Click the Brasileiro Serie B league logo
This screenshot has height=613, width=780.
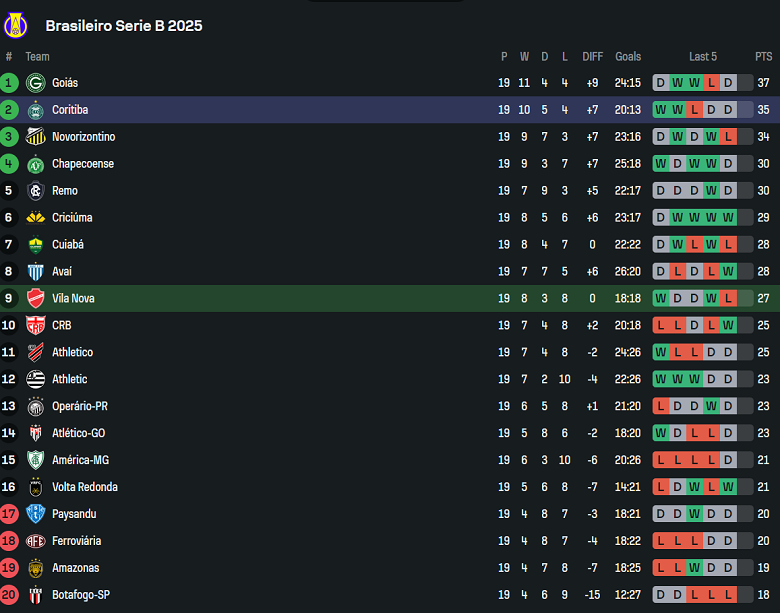(17, 25)
